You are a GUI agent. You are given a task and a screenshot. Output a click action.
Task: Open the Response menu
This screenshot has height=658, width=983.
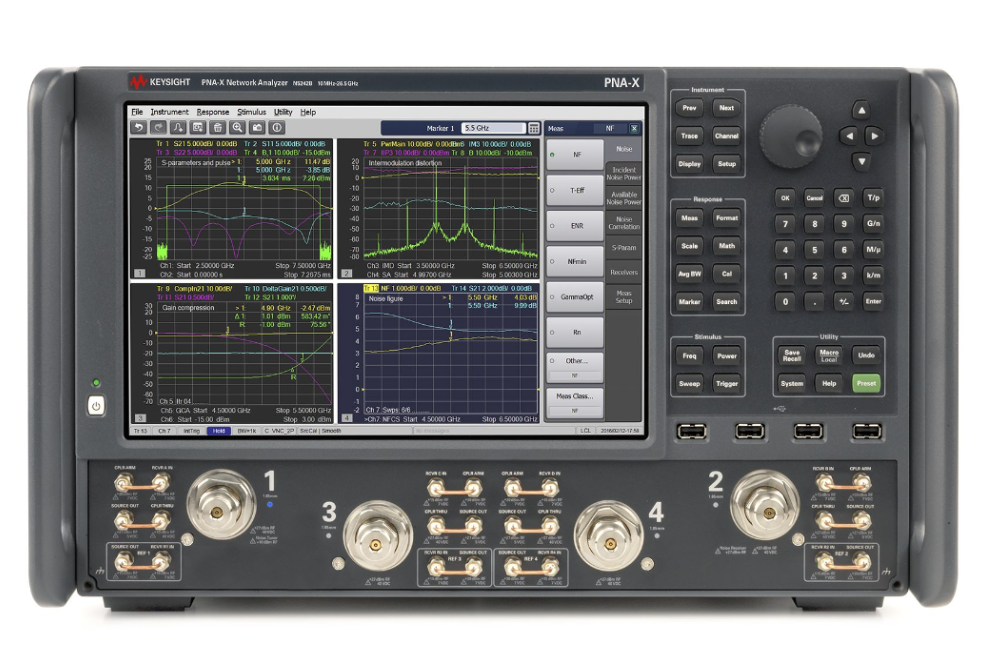coord(212,112)
